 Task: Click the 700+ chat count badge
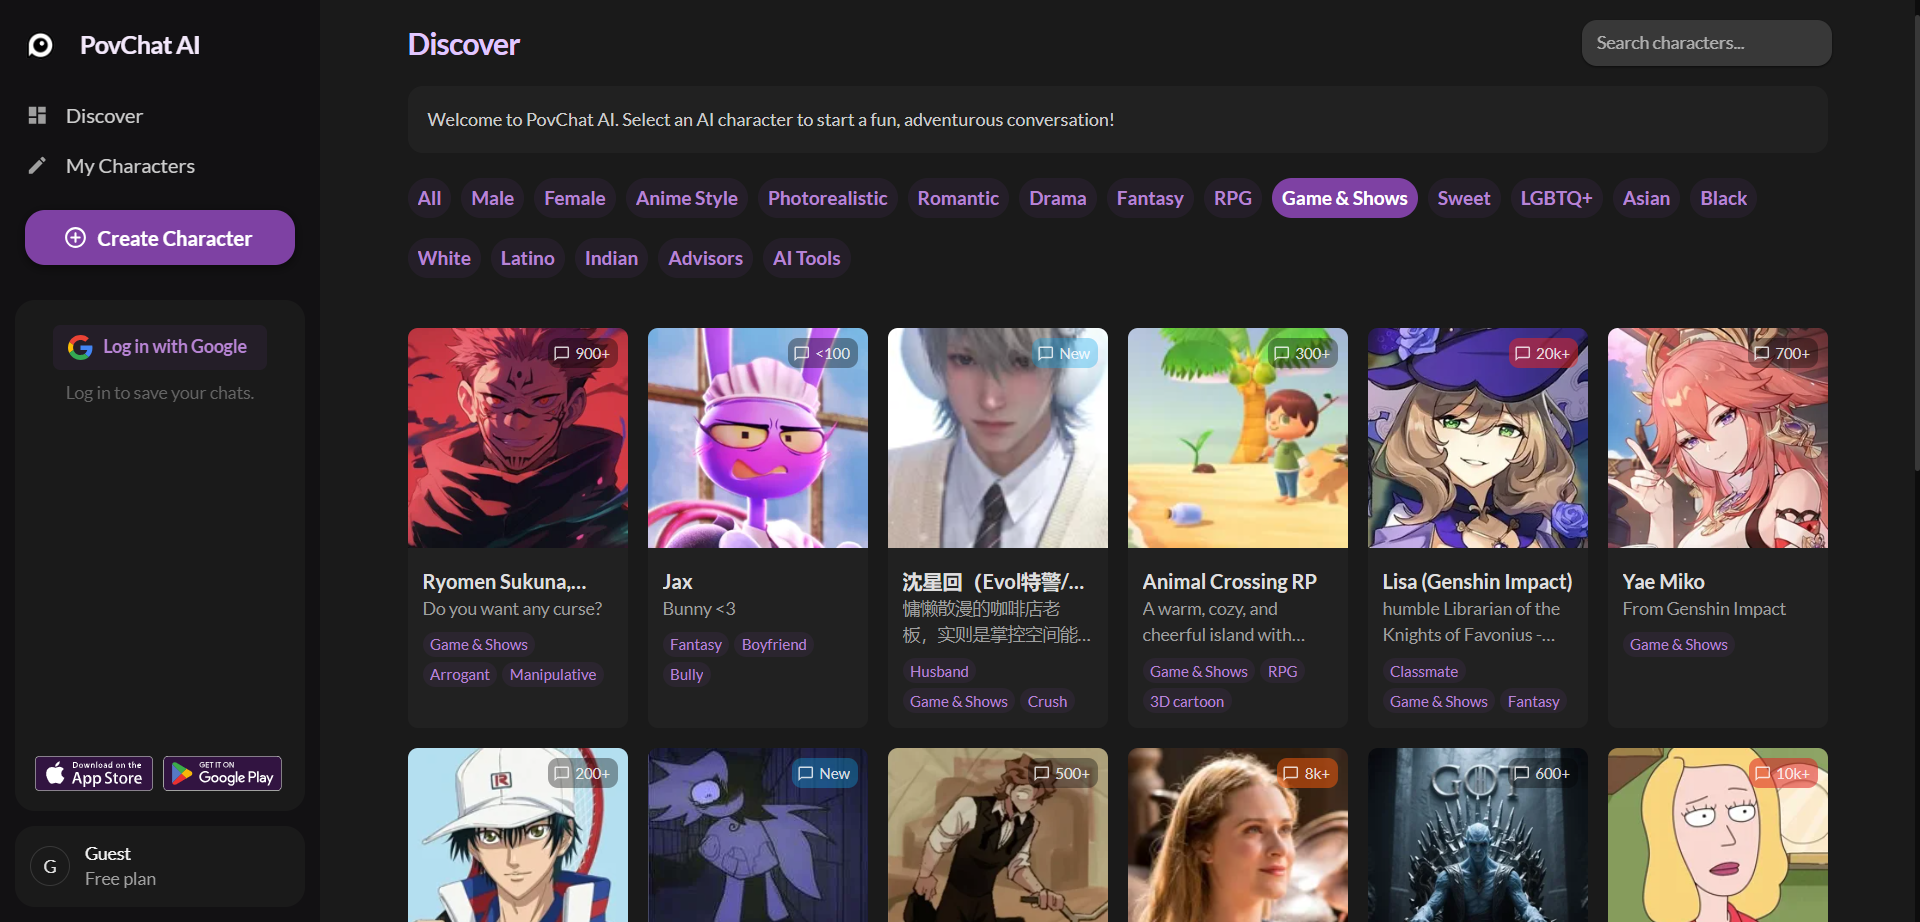click(1782, 353)
